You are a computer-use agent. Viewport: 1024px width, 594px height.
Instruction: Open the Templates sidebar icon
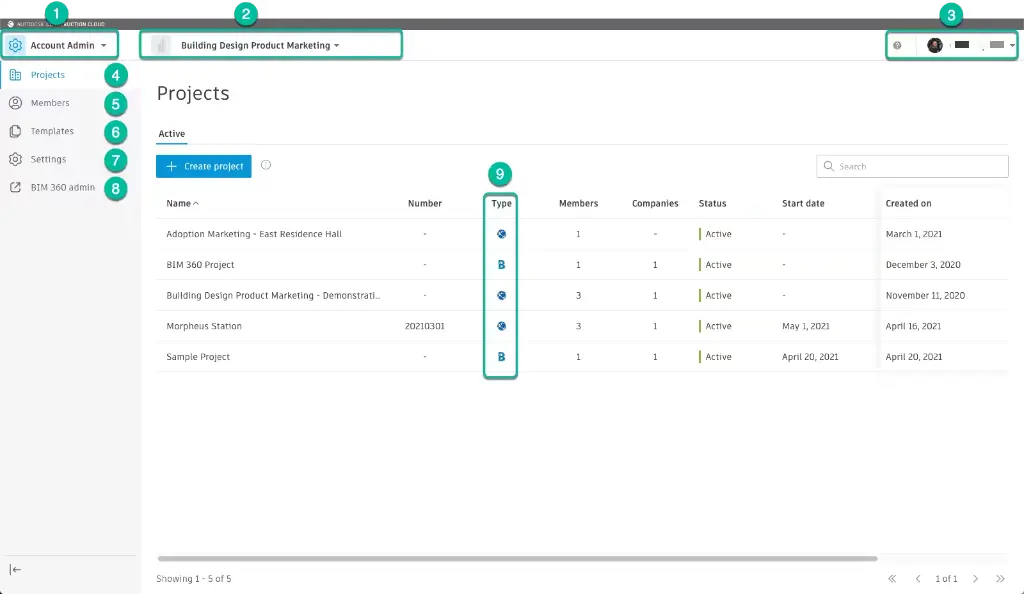15,131
